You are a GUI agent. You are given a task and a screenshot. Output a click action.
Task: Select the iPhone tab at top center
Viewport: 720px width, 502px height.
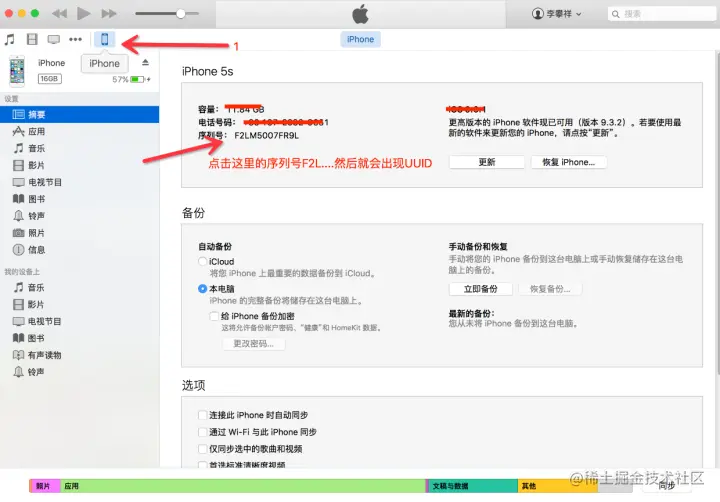pos(360,39)
